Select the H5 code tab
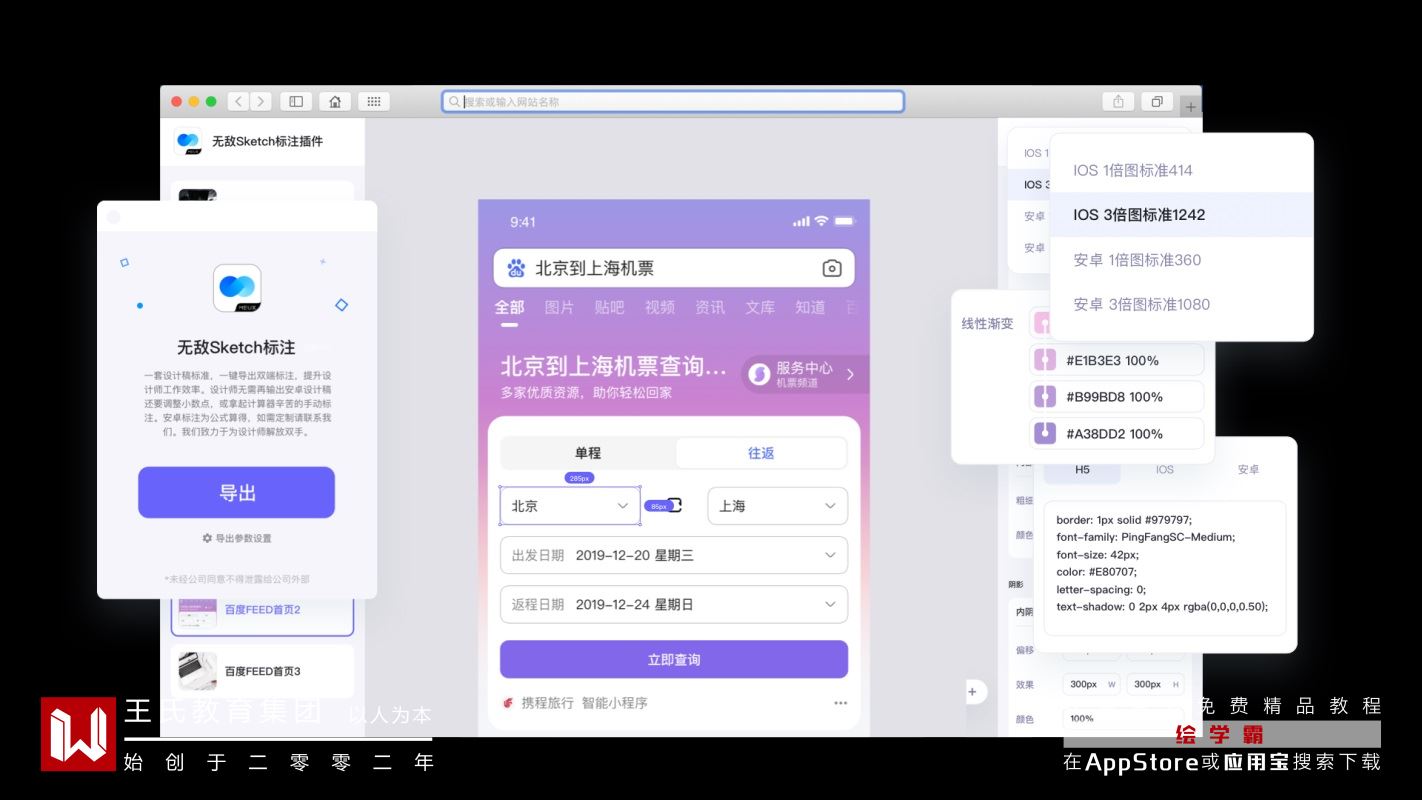 [1082, 469]
